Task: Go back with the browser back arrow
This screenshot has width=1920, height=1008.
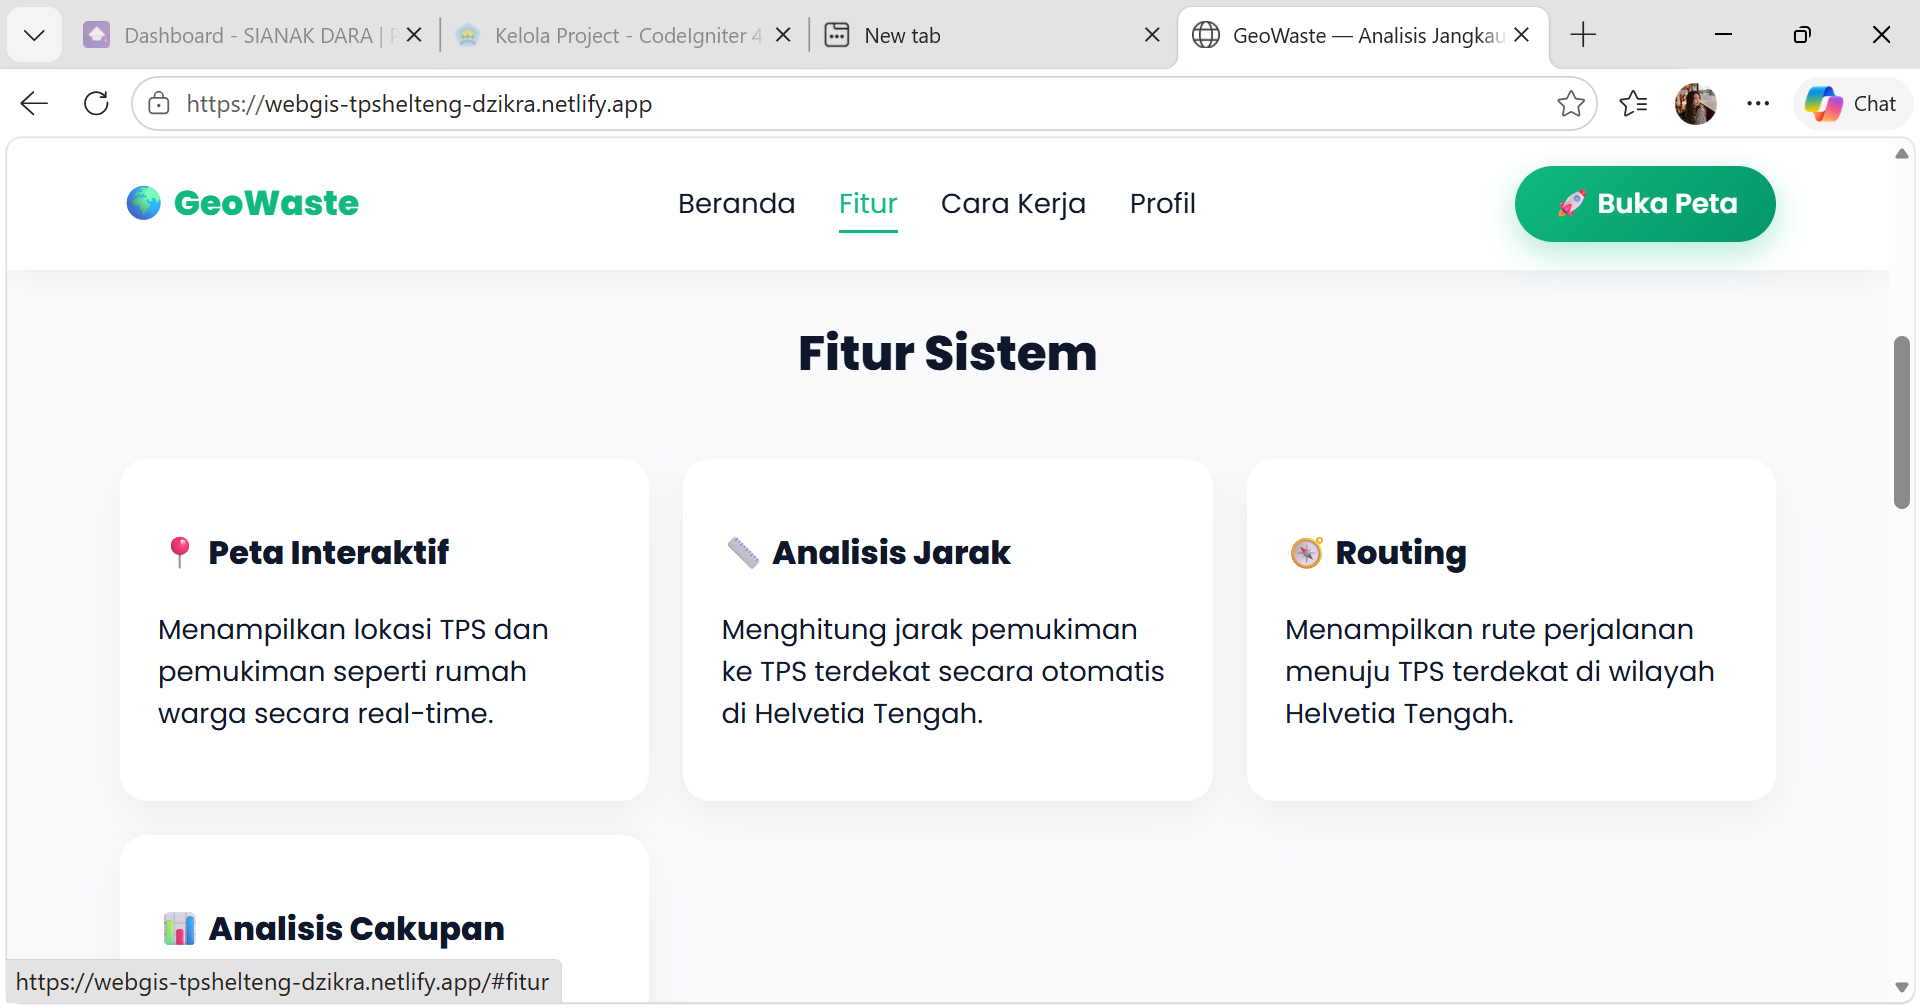Action: point(34,103)
